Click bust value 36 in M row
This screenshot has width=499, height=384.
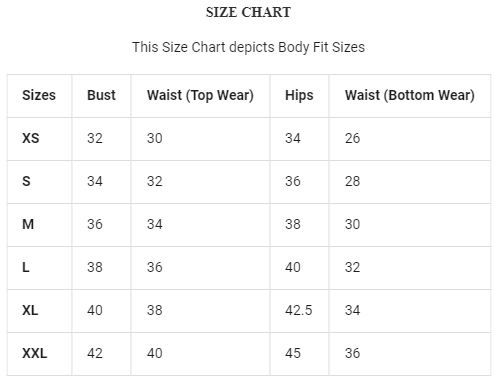[x=95, y=224]
